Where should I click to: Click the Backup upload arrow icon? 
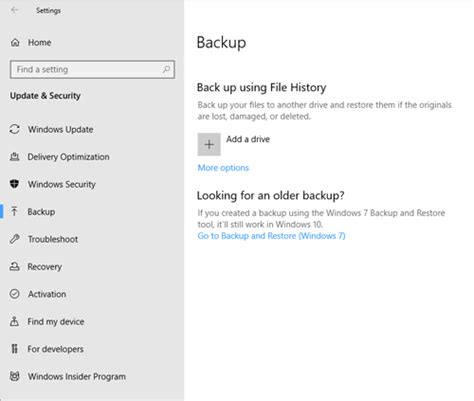tap(14, 211)
